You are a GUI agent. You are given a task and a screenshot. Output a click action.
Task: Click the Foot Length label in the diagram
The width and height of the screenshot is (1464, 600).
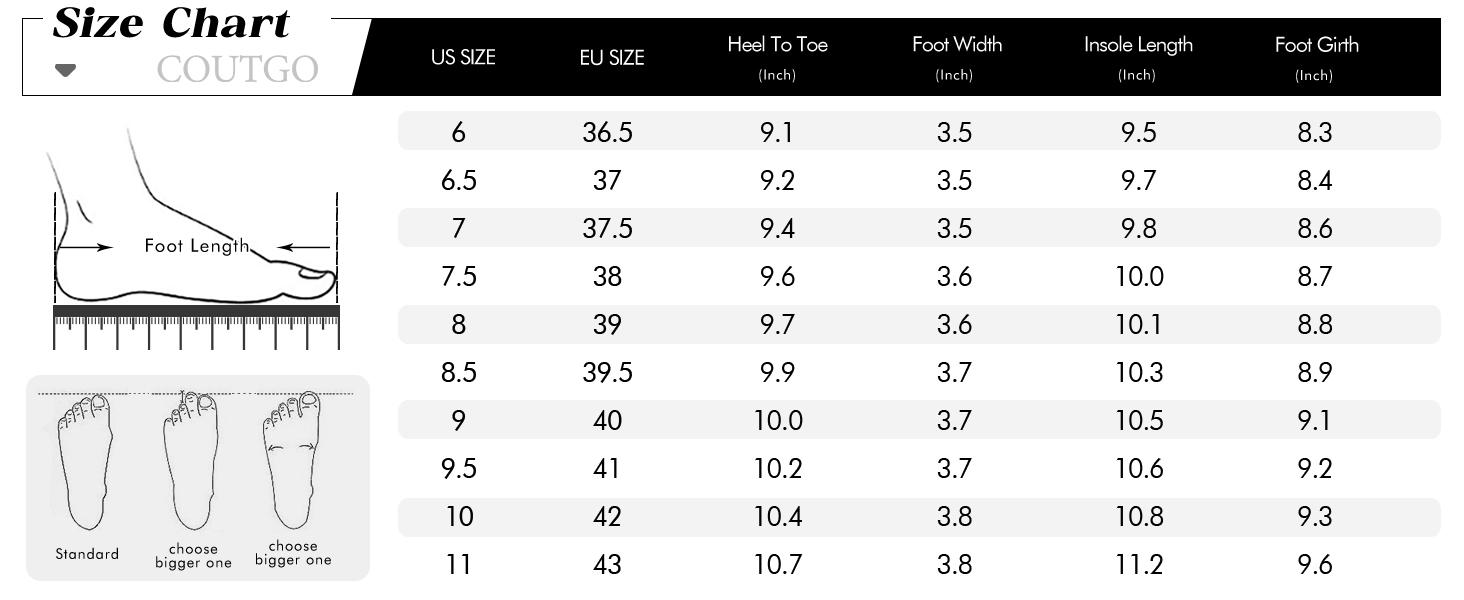[196, 246]
